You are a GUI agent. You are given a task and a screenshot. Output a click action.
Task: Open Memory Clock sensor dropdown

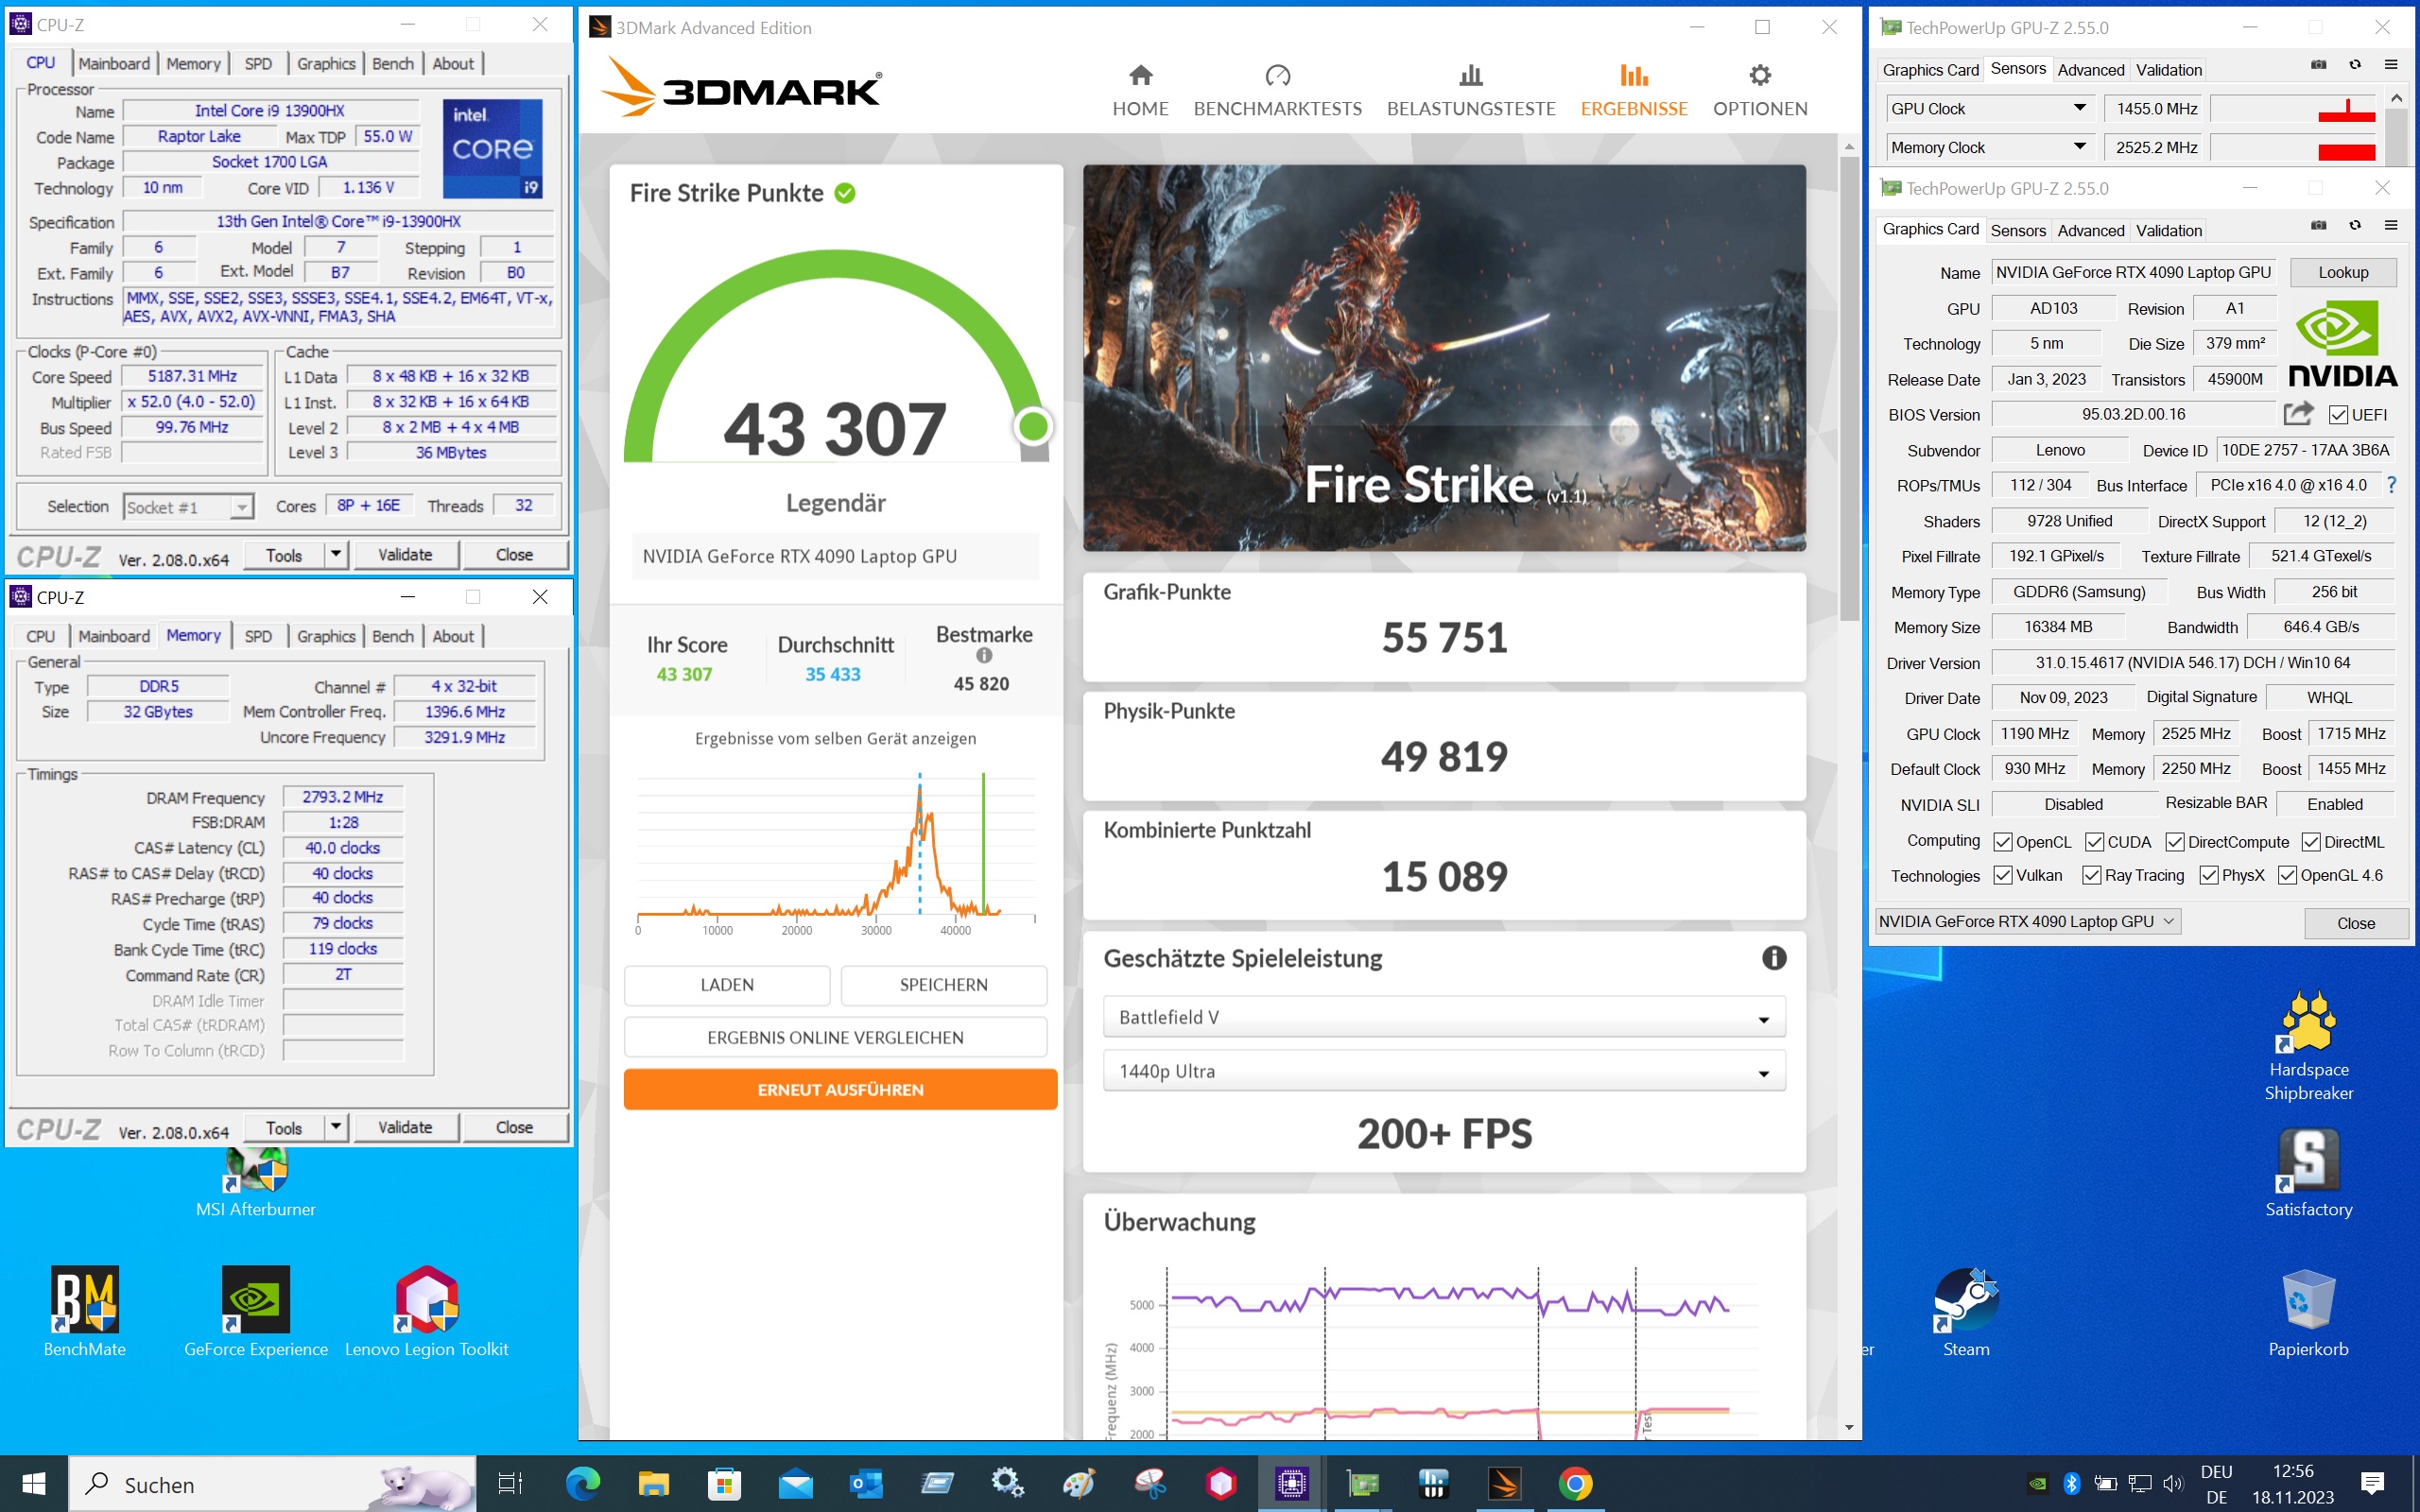click(1988, 147)
